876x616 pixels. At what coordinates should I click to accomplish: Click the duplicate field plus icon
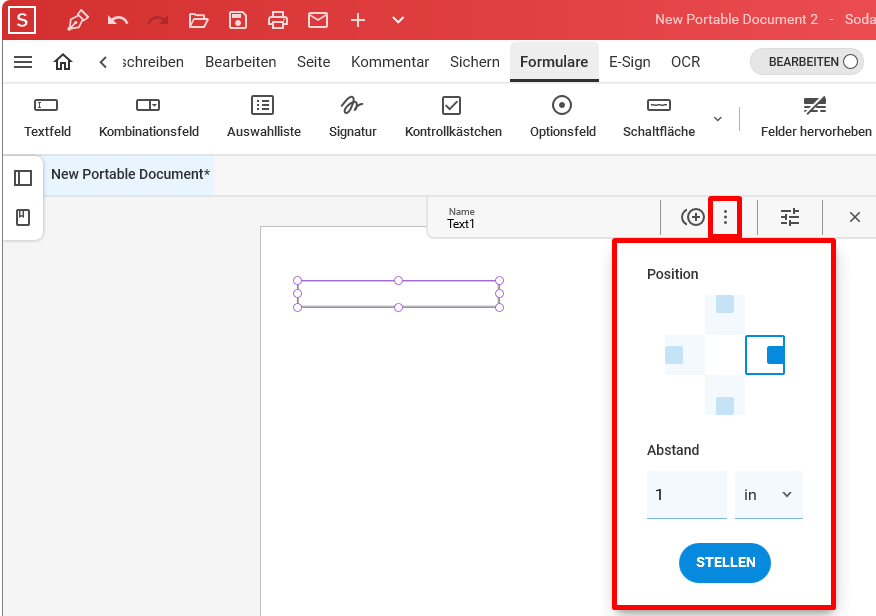(x=693, y=217)
